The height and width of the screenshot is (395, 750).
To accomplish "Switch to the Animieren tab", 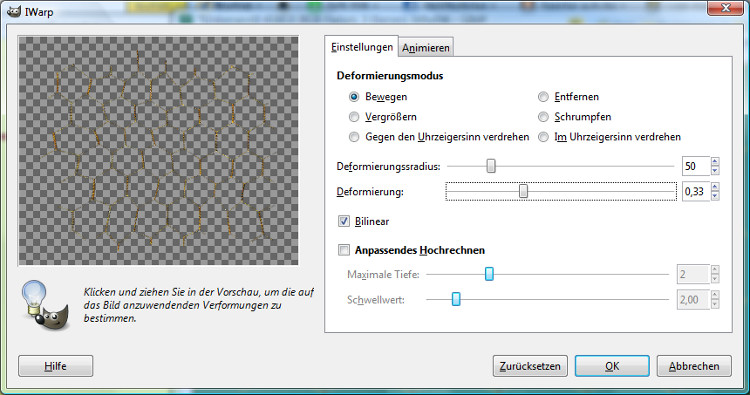I will tap(426, 48).
